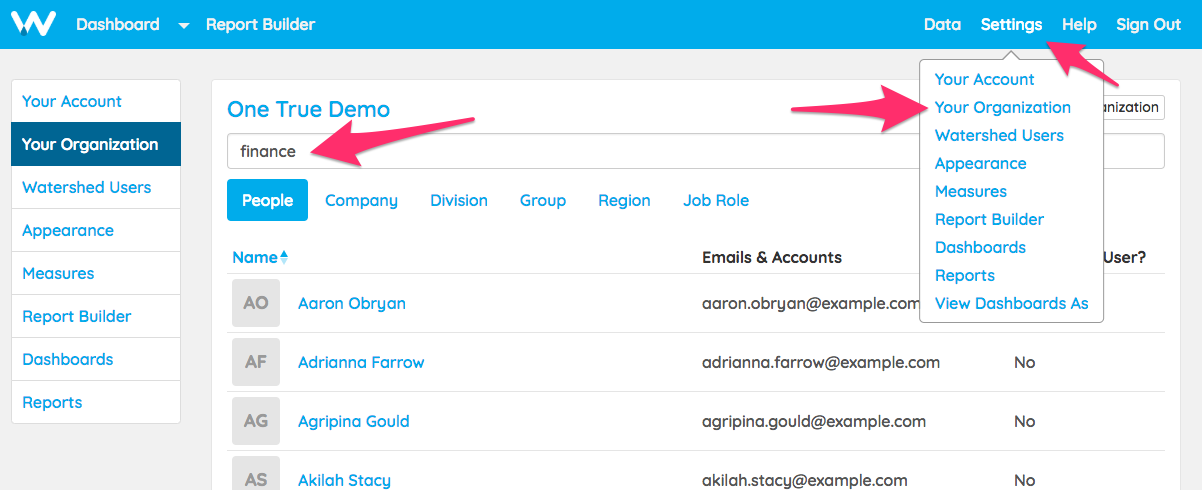Viewport: 1202px width, 490px height.
Task: Choose Appearance in the Settings dropdown
Action: coord(981,163)
